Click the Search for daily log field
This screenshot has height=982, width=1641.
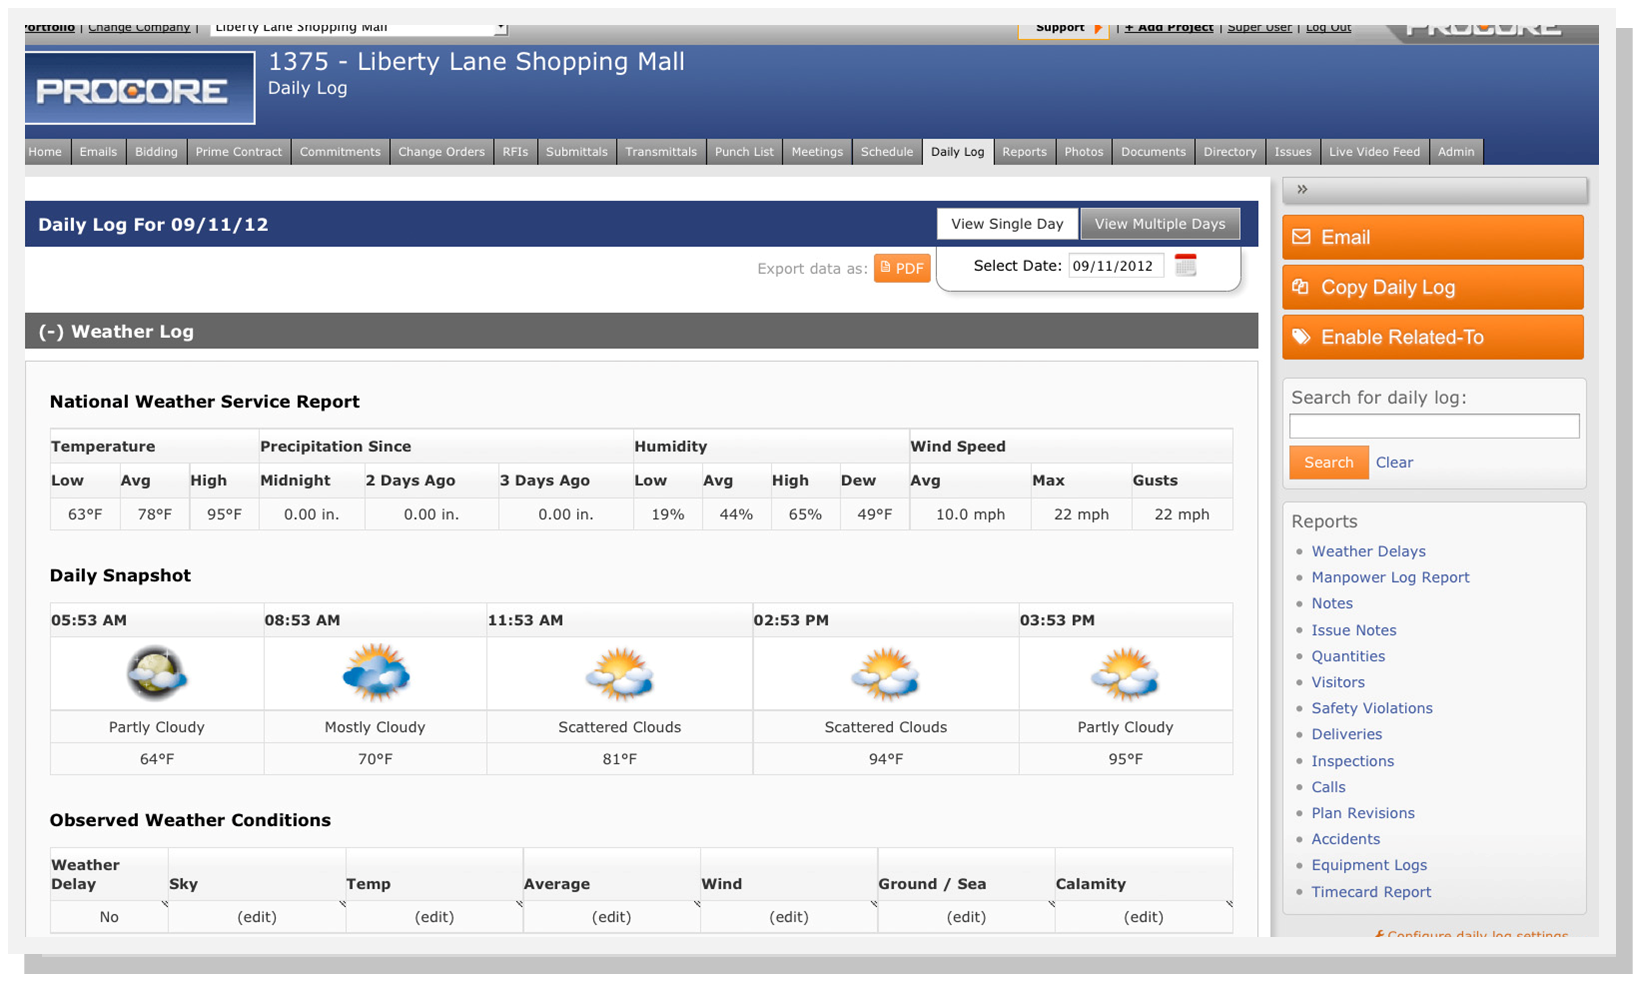(x=1433, y=426)
